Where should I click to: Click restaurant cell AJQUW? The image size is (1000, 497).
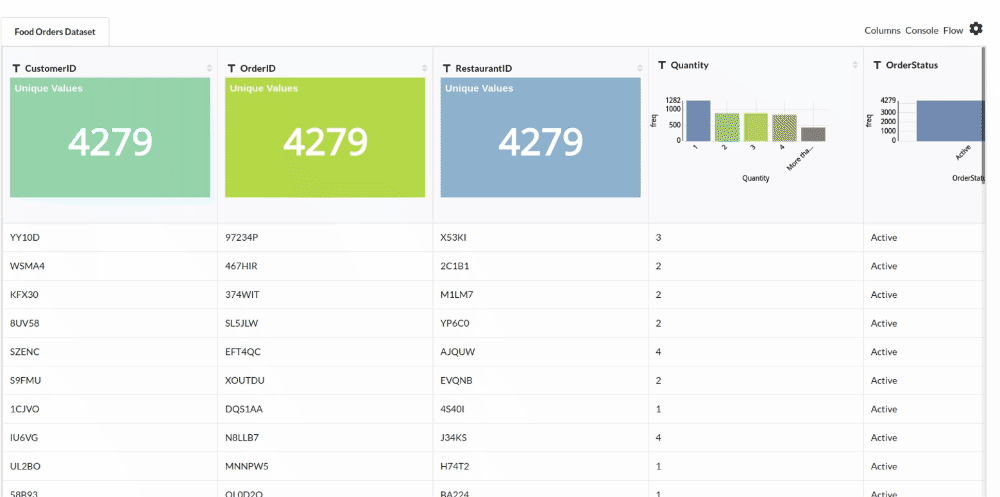point(458,352)
